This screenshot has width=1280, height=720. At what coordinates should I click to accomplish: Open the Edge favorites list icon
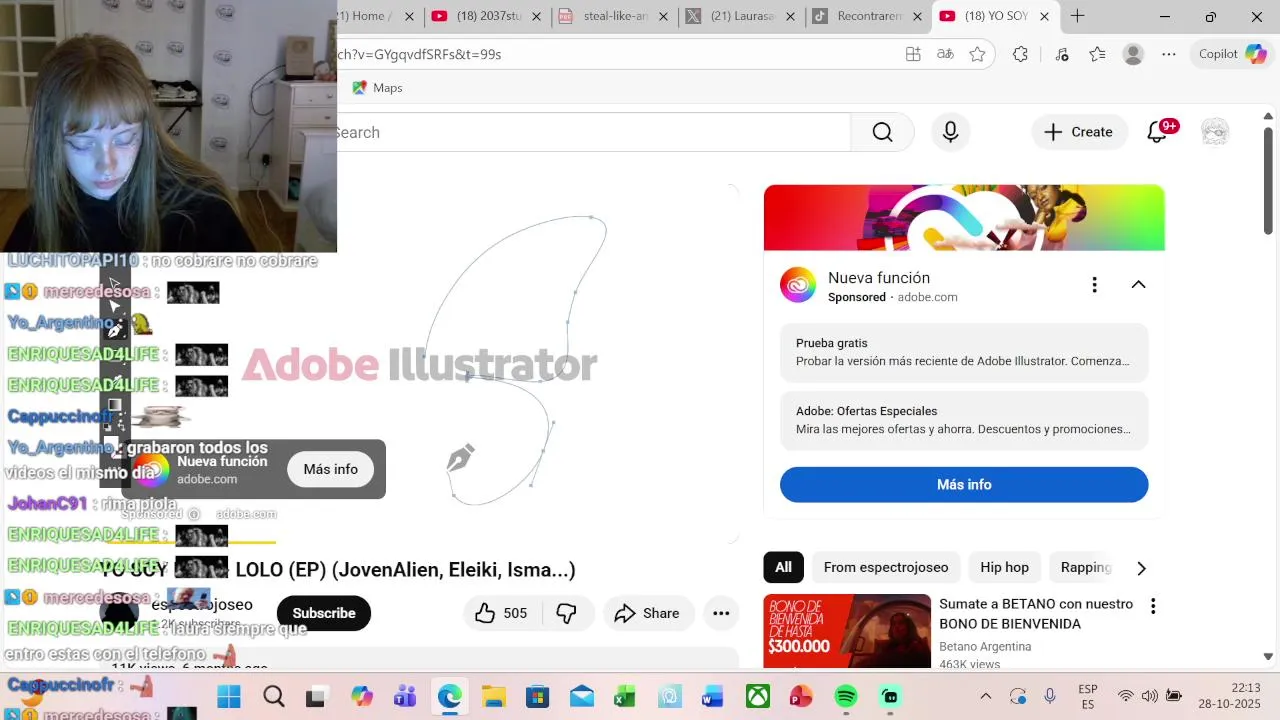pos(1097,54)
